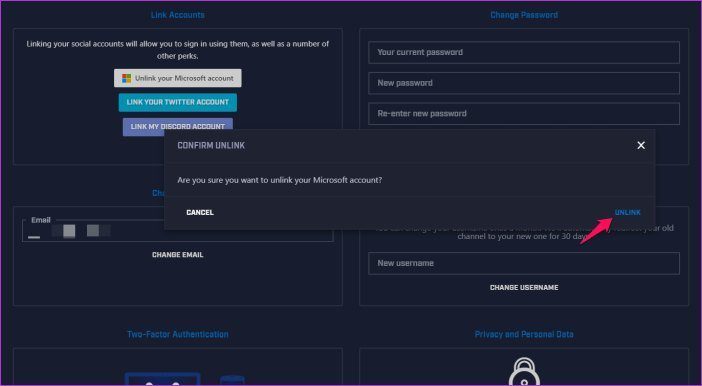Close the Confirm Unlink dialog with X
Viewport: 702px width, 386px height.
tap(641, 145)
